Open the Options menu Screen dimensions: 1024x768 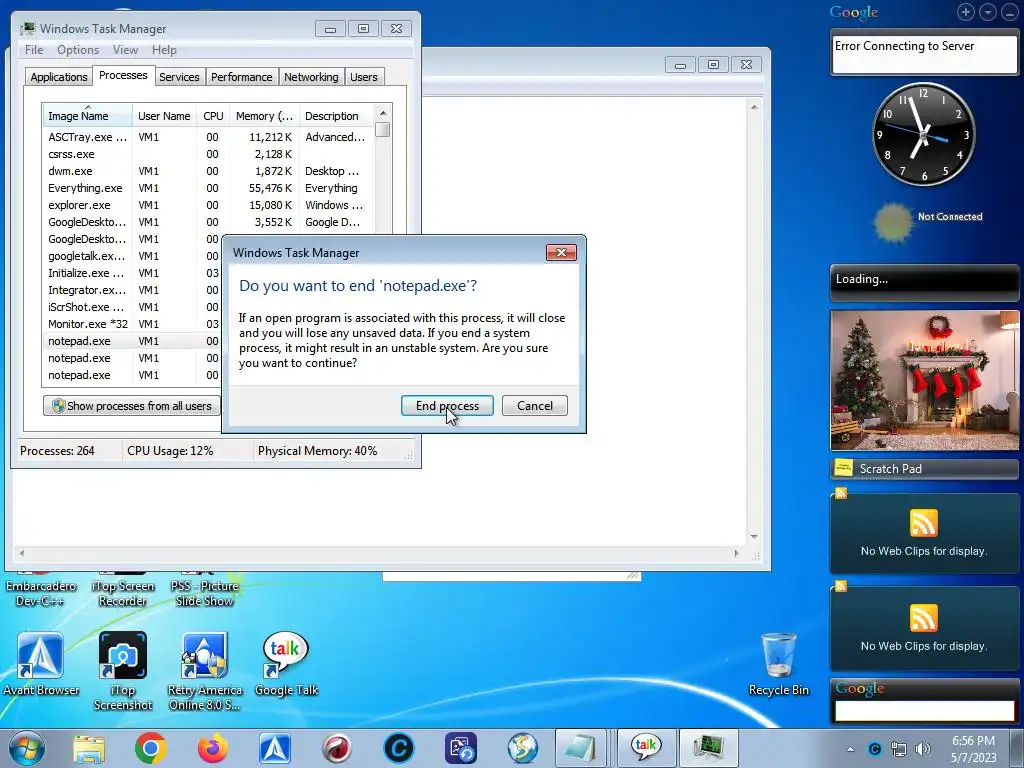78,50
